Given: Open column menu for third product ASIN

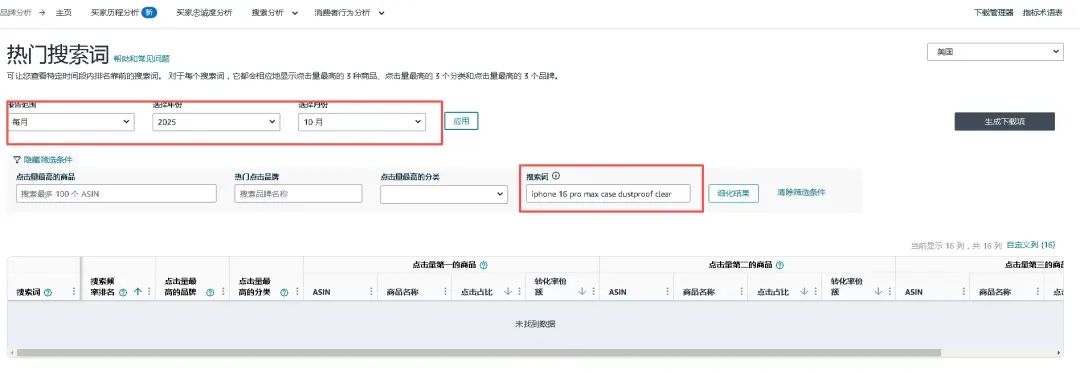Looking at the screenshot, I should click(x=963, y=292).
